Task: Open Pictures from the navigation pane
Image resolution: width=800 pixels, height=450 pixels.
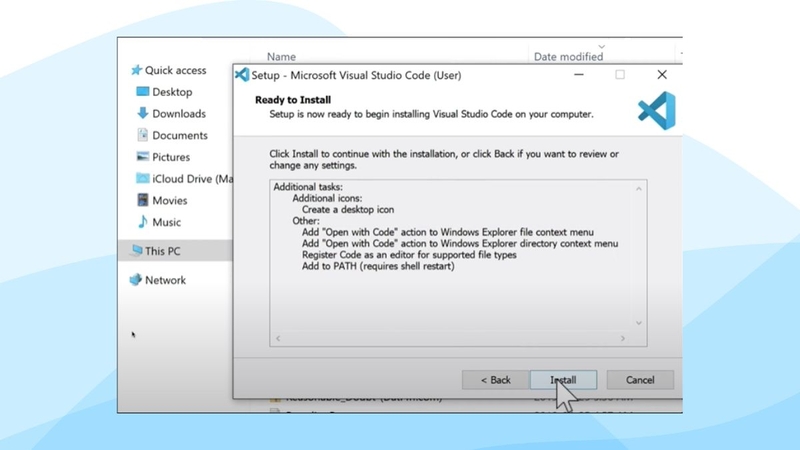Action: coord(171,157)
